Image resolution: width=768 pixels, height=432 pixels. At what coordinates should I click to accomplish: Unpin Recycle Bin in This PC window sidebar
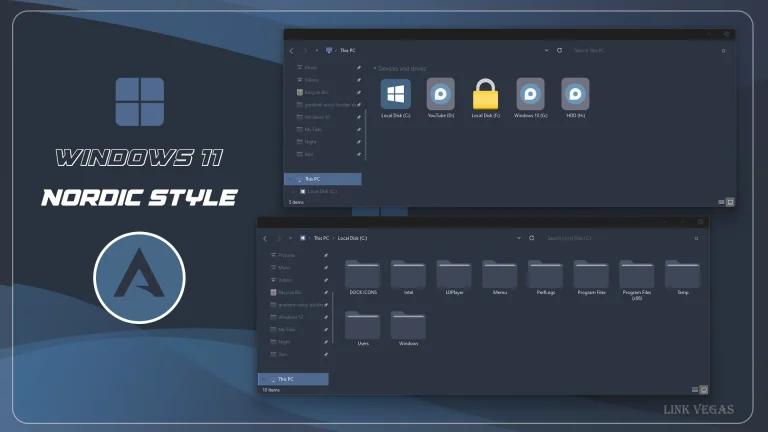click(x=359, y=92)
